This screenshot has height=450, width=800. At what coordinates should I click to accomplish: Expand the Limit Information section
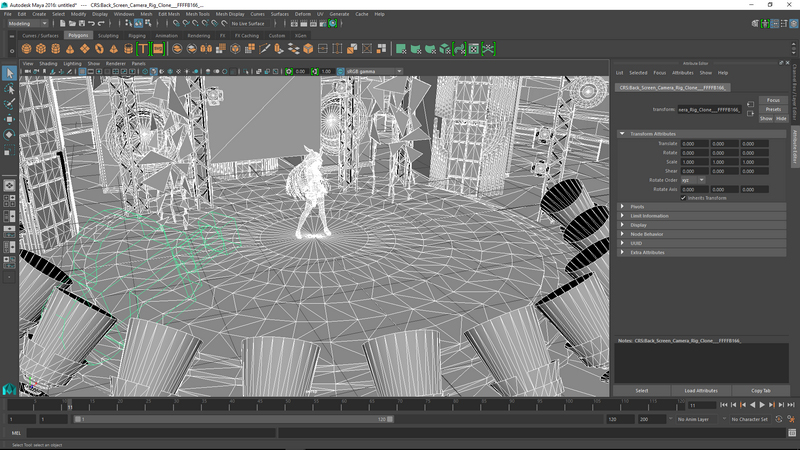[x=649, y=216]
